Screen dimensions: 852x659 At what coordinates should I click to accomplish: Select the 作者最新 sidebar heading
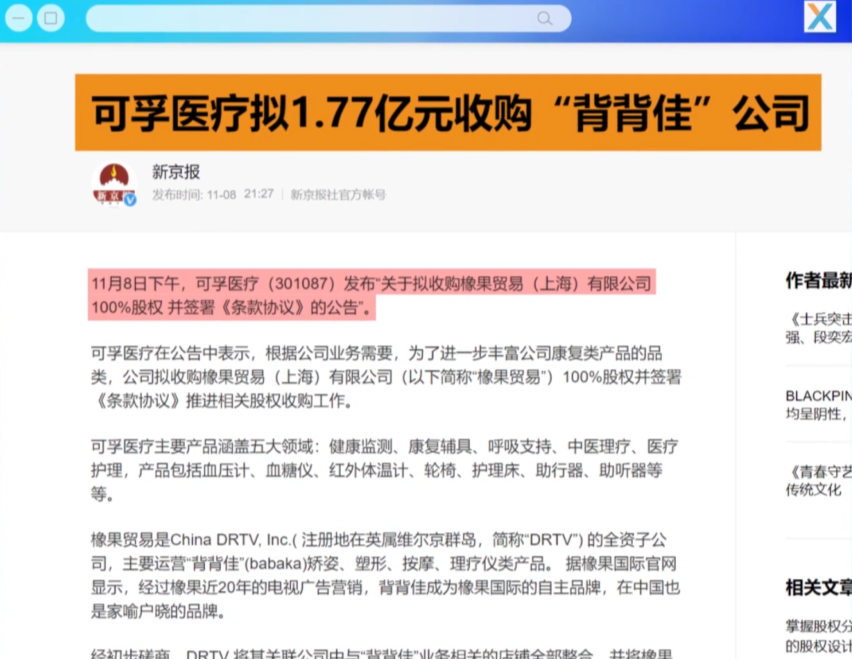pos(818,280)
